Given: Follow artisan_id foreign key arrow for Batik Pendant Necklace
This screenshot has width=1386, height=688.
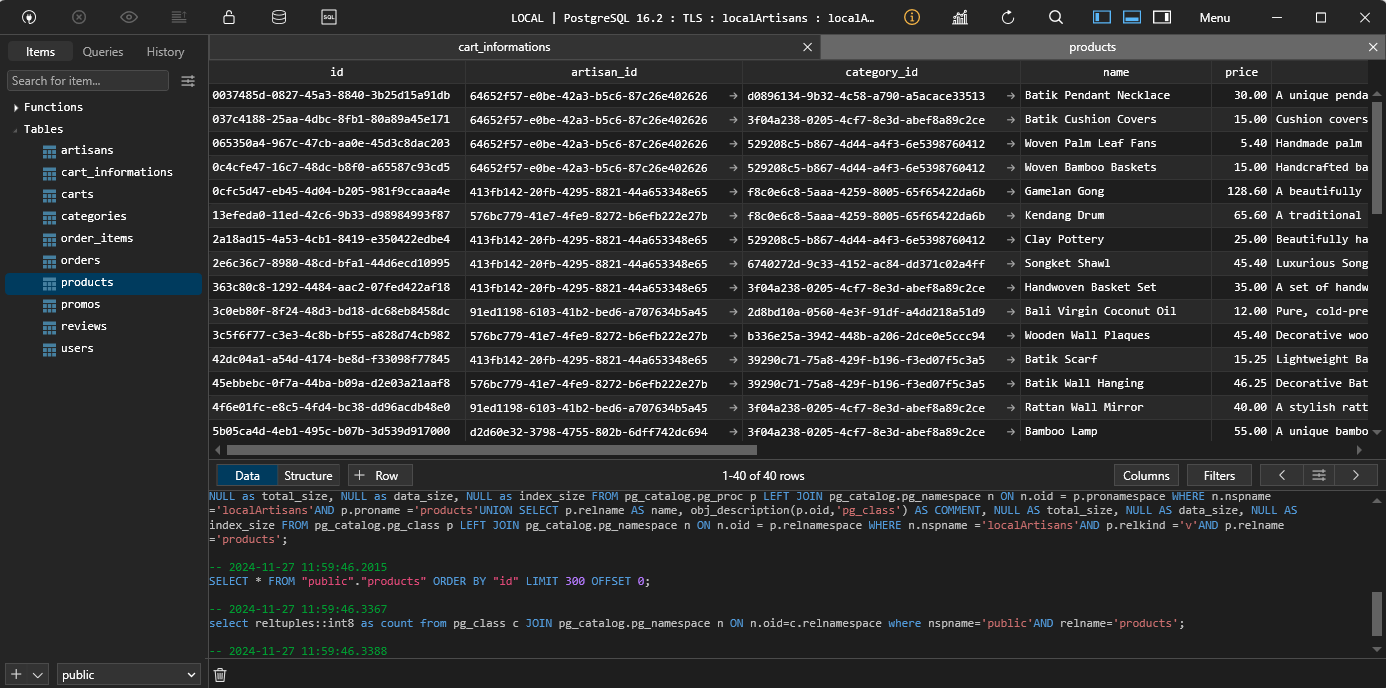Looking at the screenshot, I should 733,96.
